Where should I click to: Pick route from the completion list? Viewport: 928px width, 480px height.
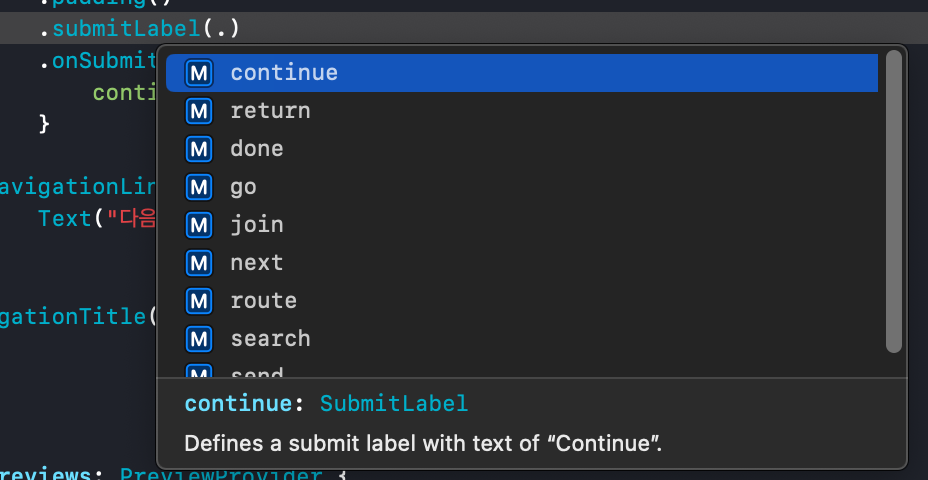click(x=521, y=300)
